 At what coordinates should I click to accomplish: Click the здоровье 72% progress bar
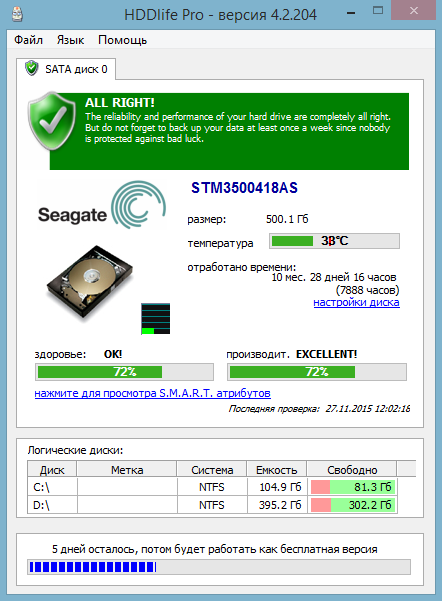click(x=125, y=372)
